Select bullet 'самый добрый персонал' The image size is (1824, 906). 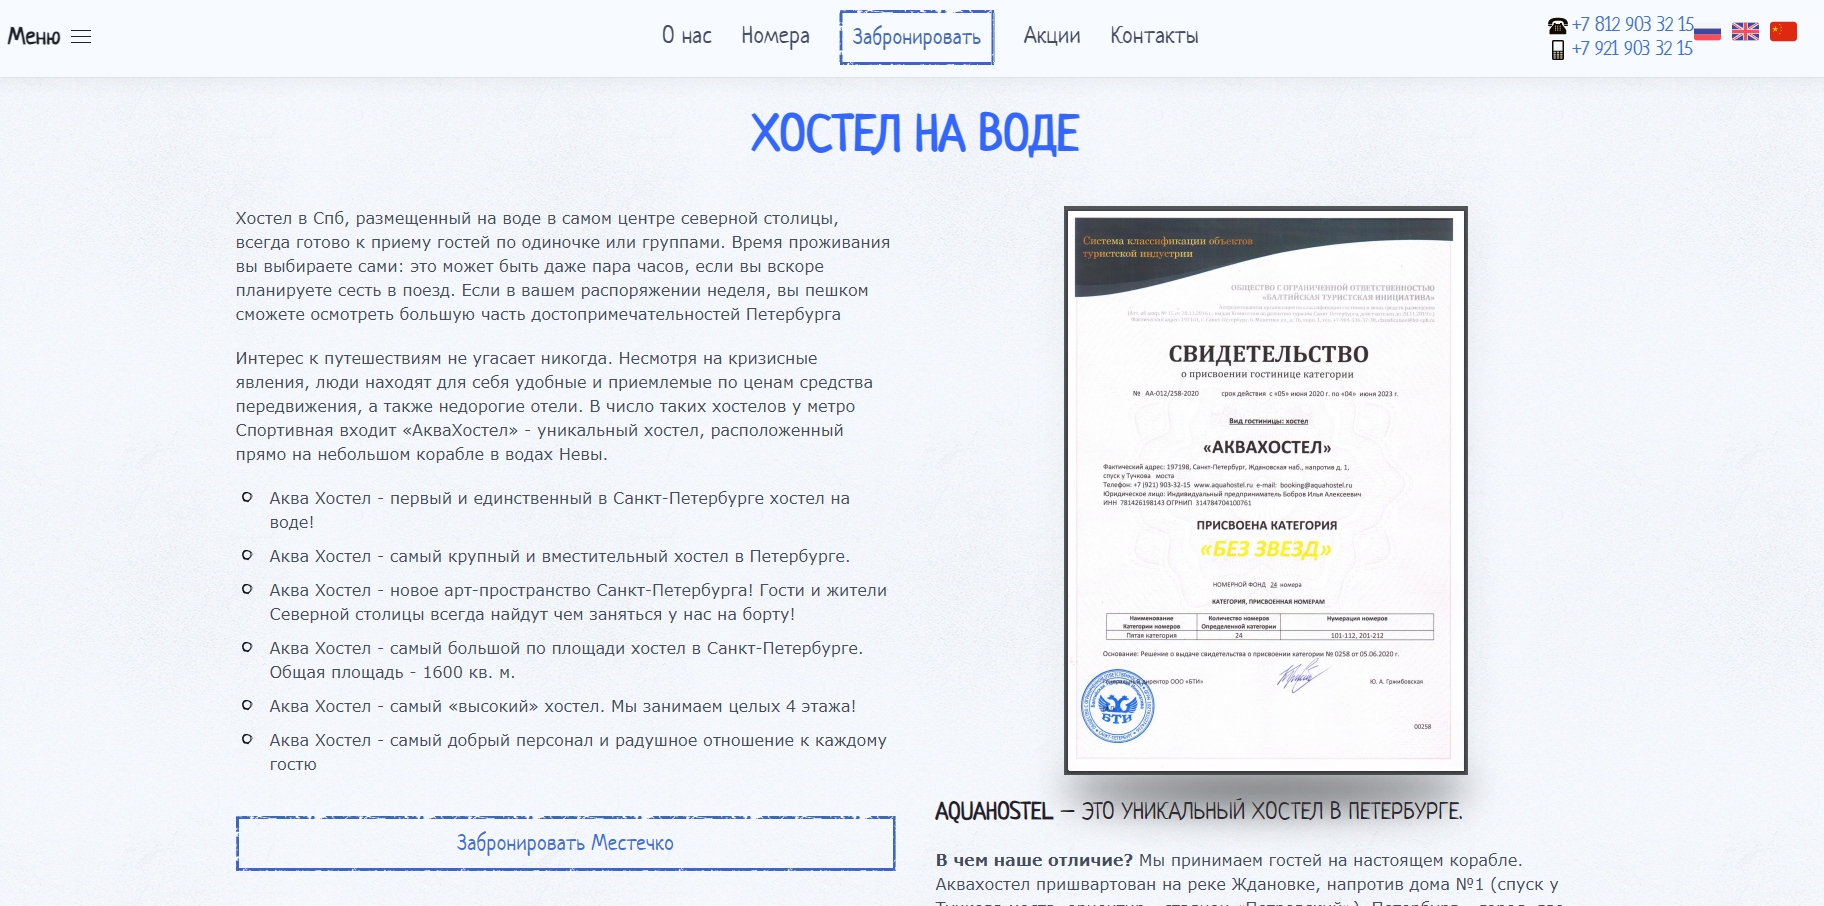578,752
